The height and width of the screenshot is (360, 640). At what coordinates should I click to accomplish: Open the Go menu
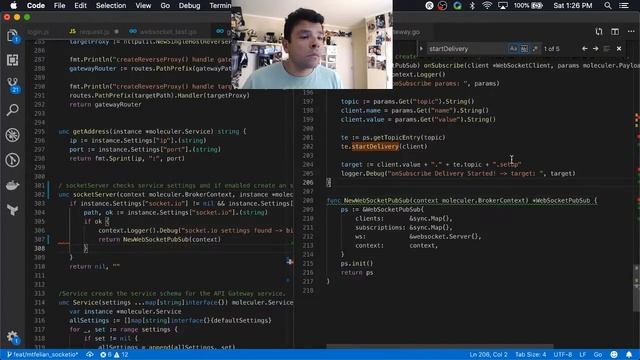coord(165,5)
